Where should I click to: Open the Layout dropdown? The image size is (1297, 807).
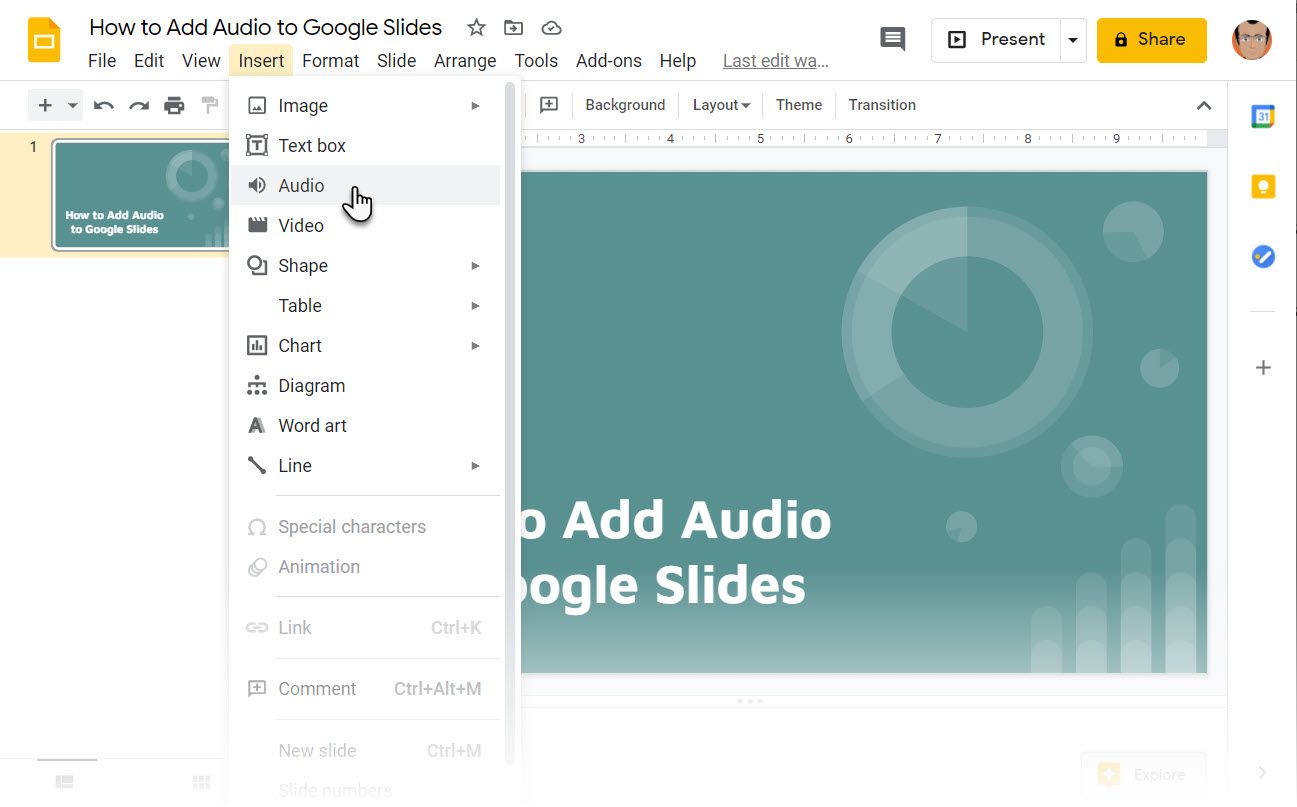click(720, 104)
